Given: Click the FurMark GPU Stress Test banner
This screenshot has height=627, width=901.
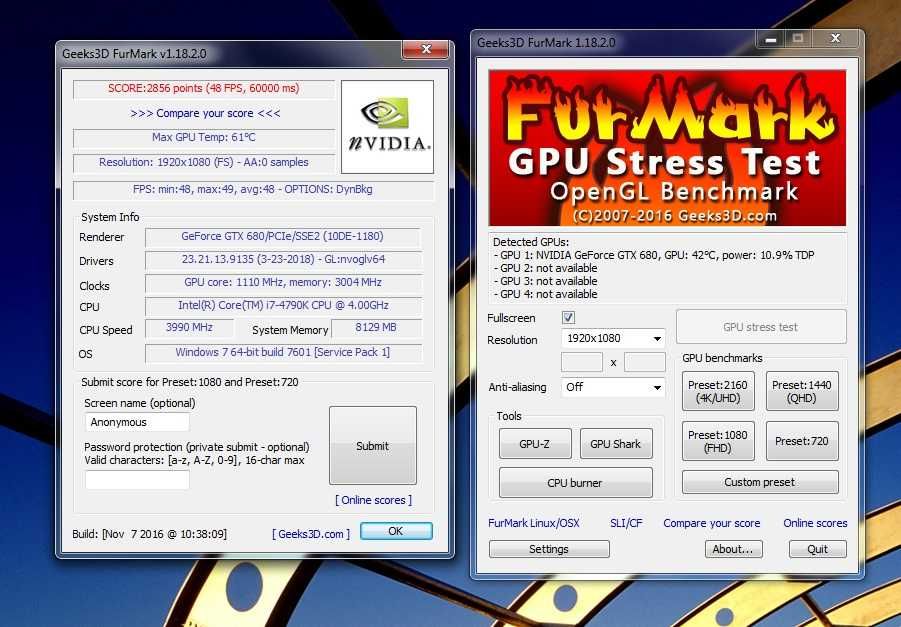Looking at the screenshot, I should 667,148.
